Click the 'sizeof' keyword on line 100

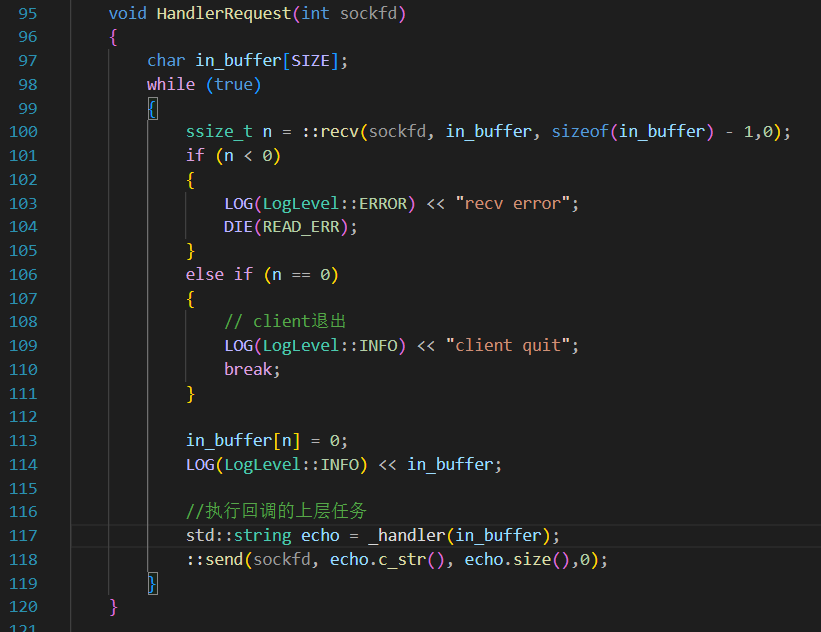click(580, 131)
